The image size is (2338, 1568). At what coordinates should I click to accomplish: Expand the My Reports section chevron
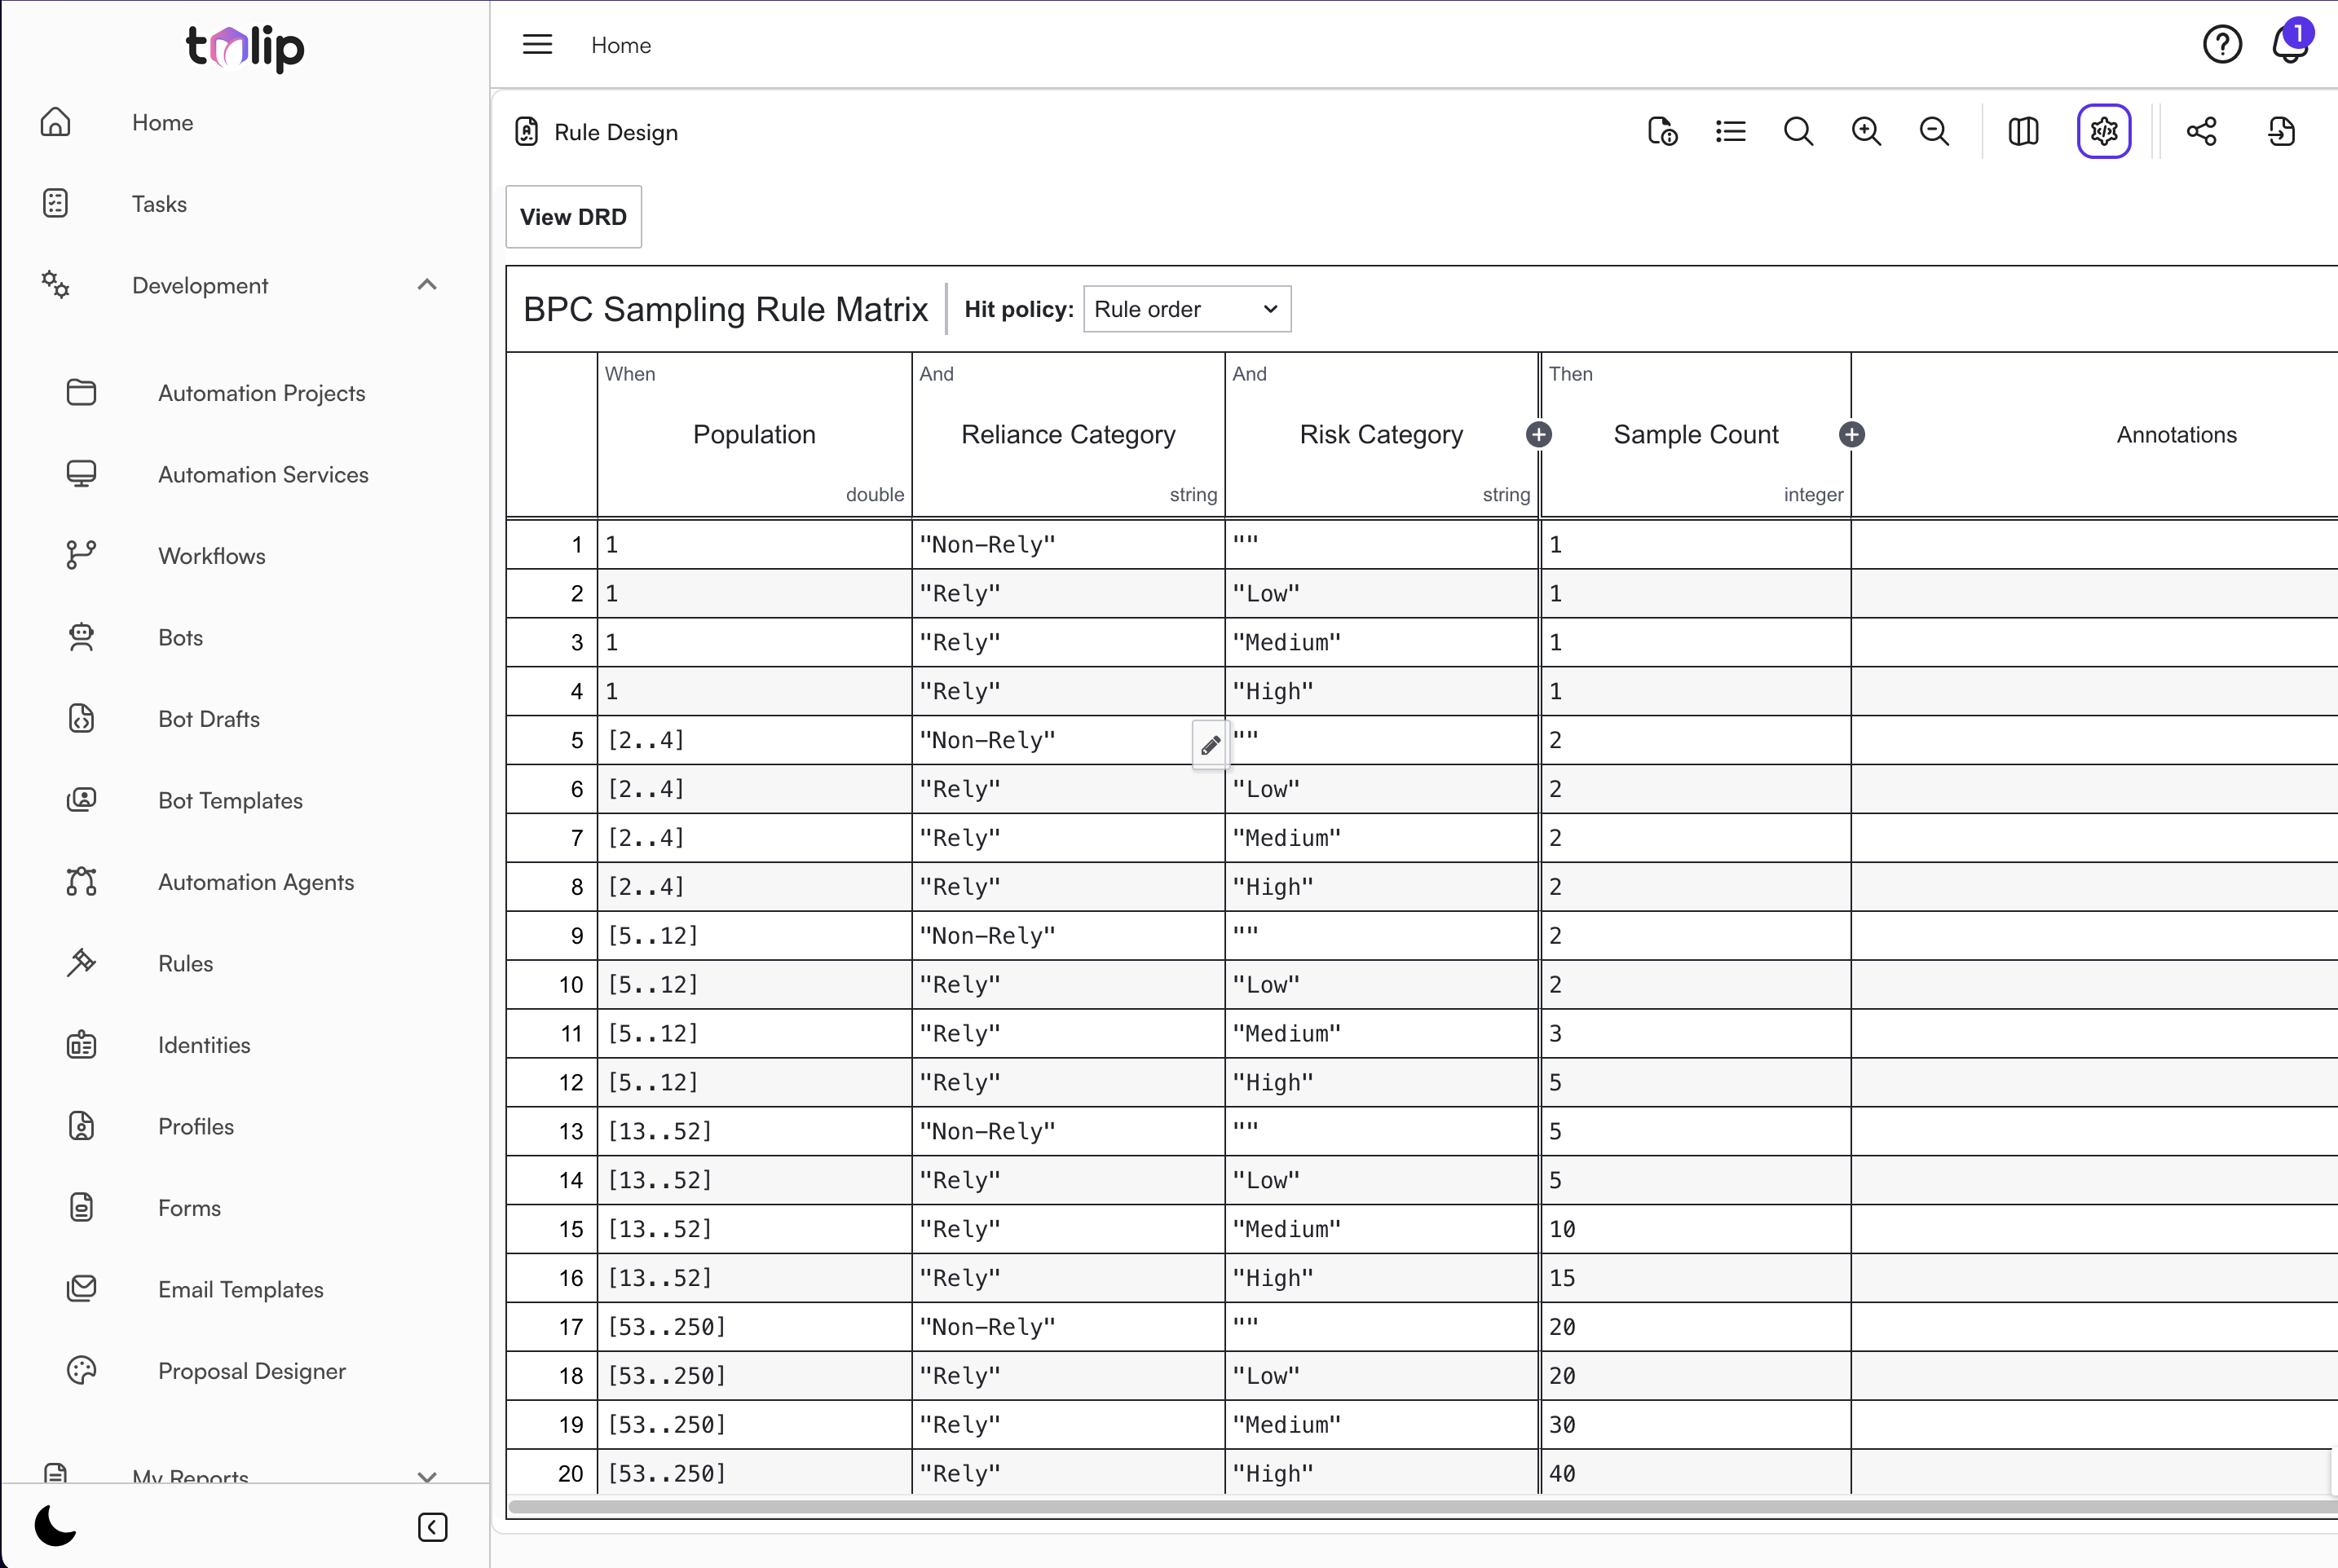click(427, 1477)
